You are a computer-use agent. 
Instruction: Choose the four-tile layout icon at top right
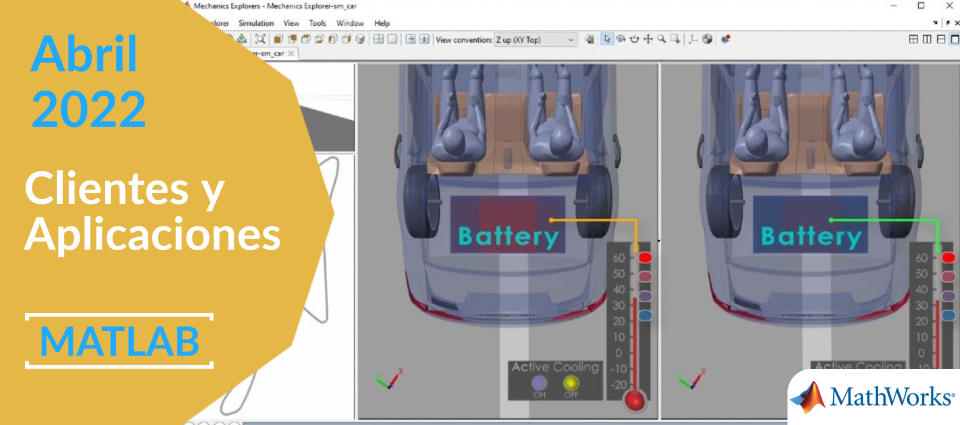pos(913,39)
